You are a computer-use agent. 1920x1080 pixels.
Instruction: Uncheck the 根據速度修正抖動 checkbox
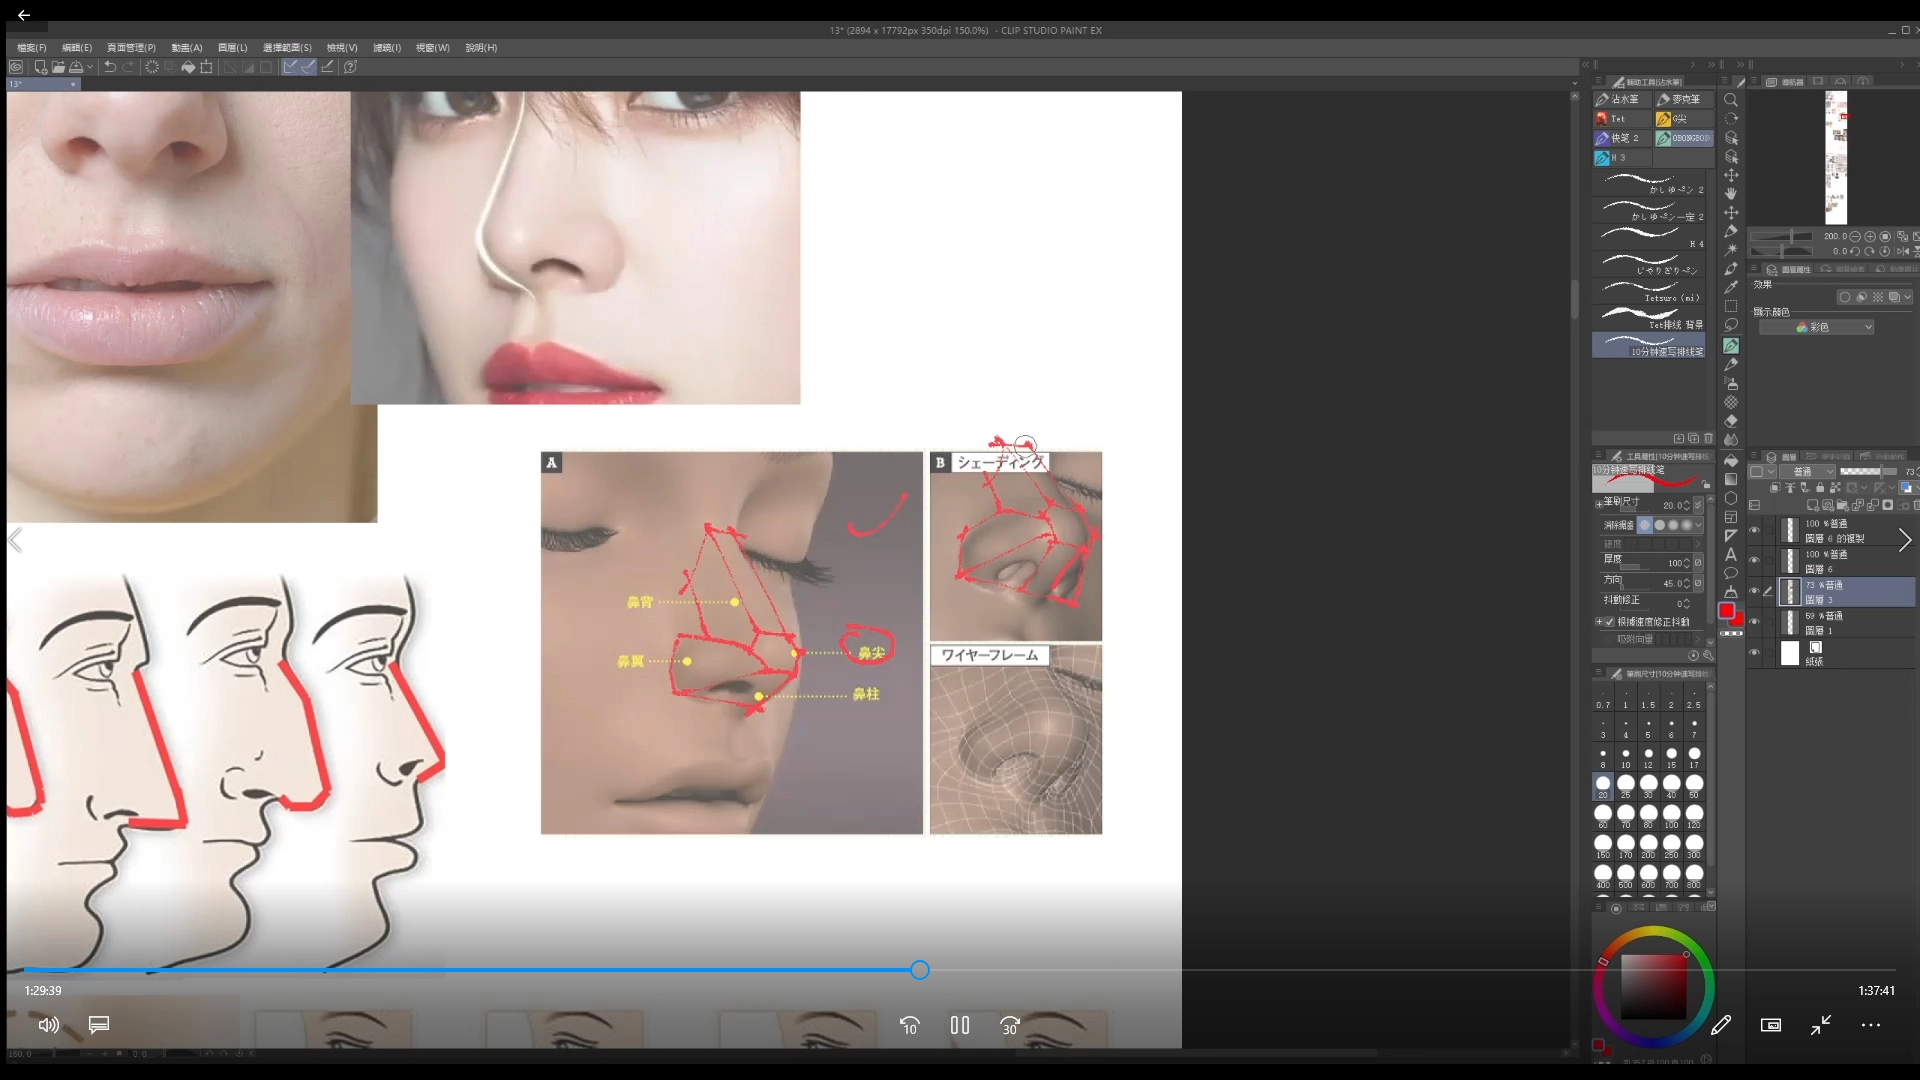[1609, 622]
